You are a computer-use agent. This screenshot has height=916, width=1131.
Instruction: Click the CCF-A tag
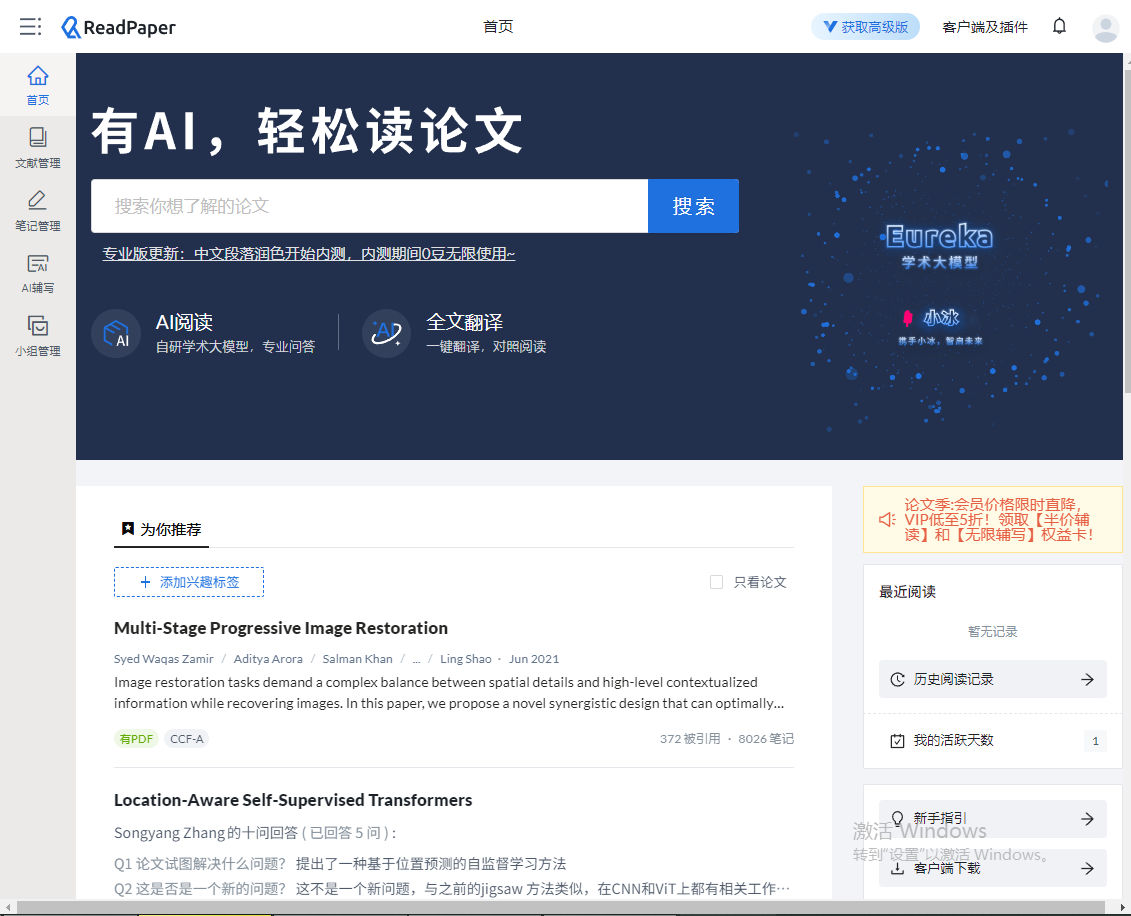tap(187, 739)
